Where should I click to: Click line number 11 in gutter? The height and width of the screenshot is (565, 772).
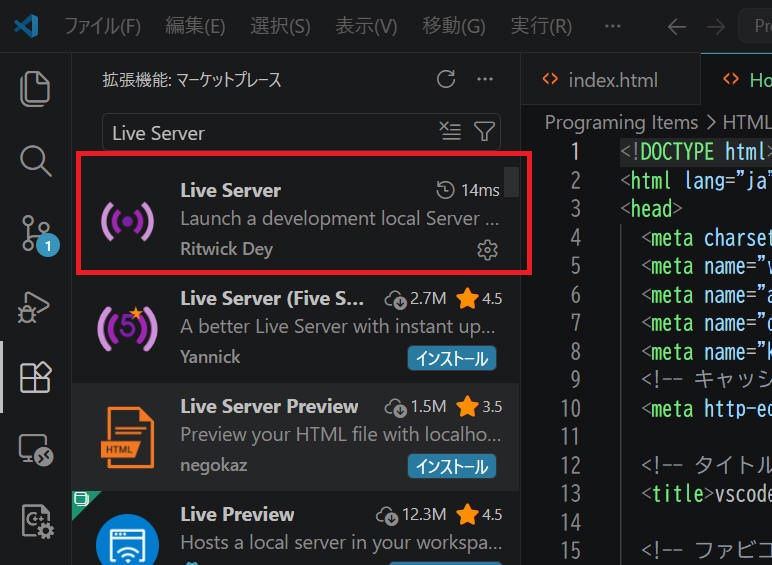(x=572, y=437)
